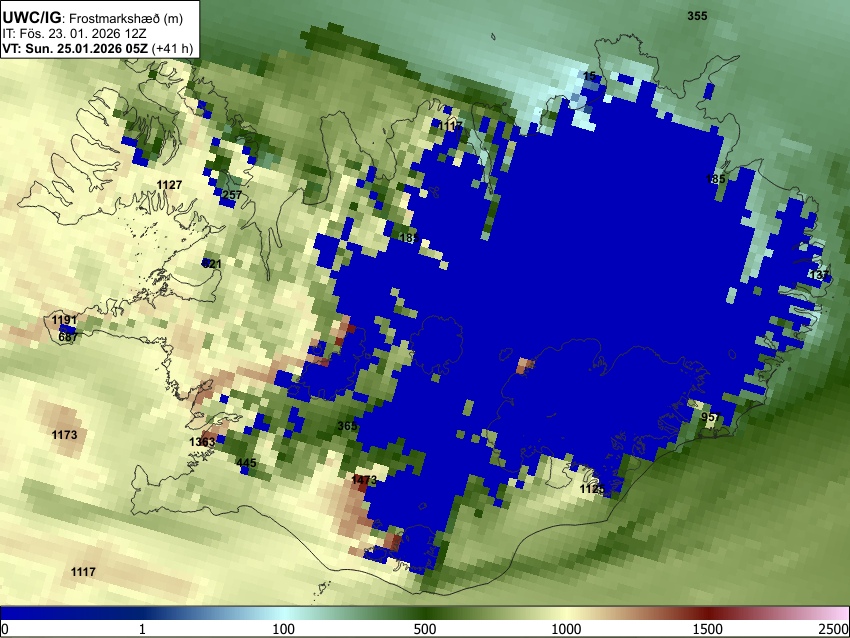Click the 687 value on the map

68,337
